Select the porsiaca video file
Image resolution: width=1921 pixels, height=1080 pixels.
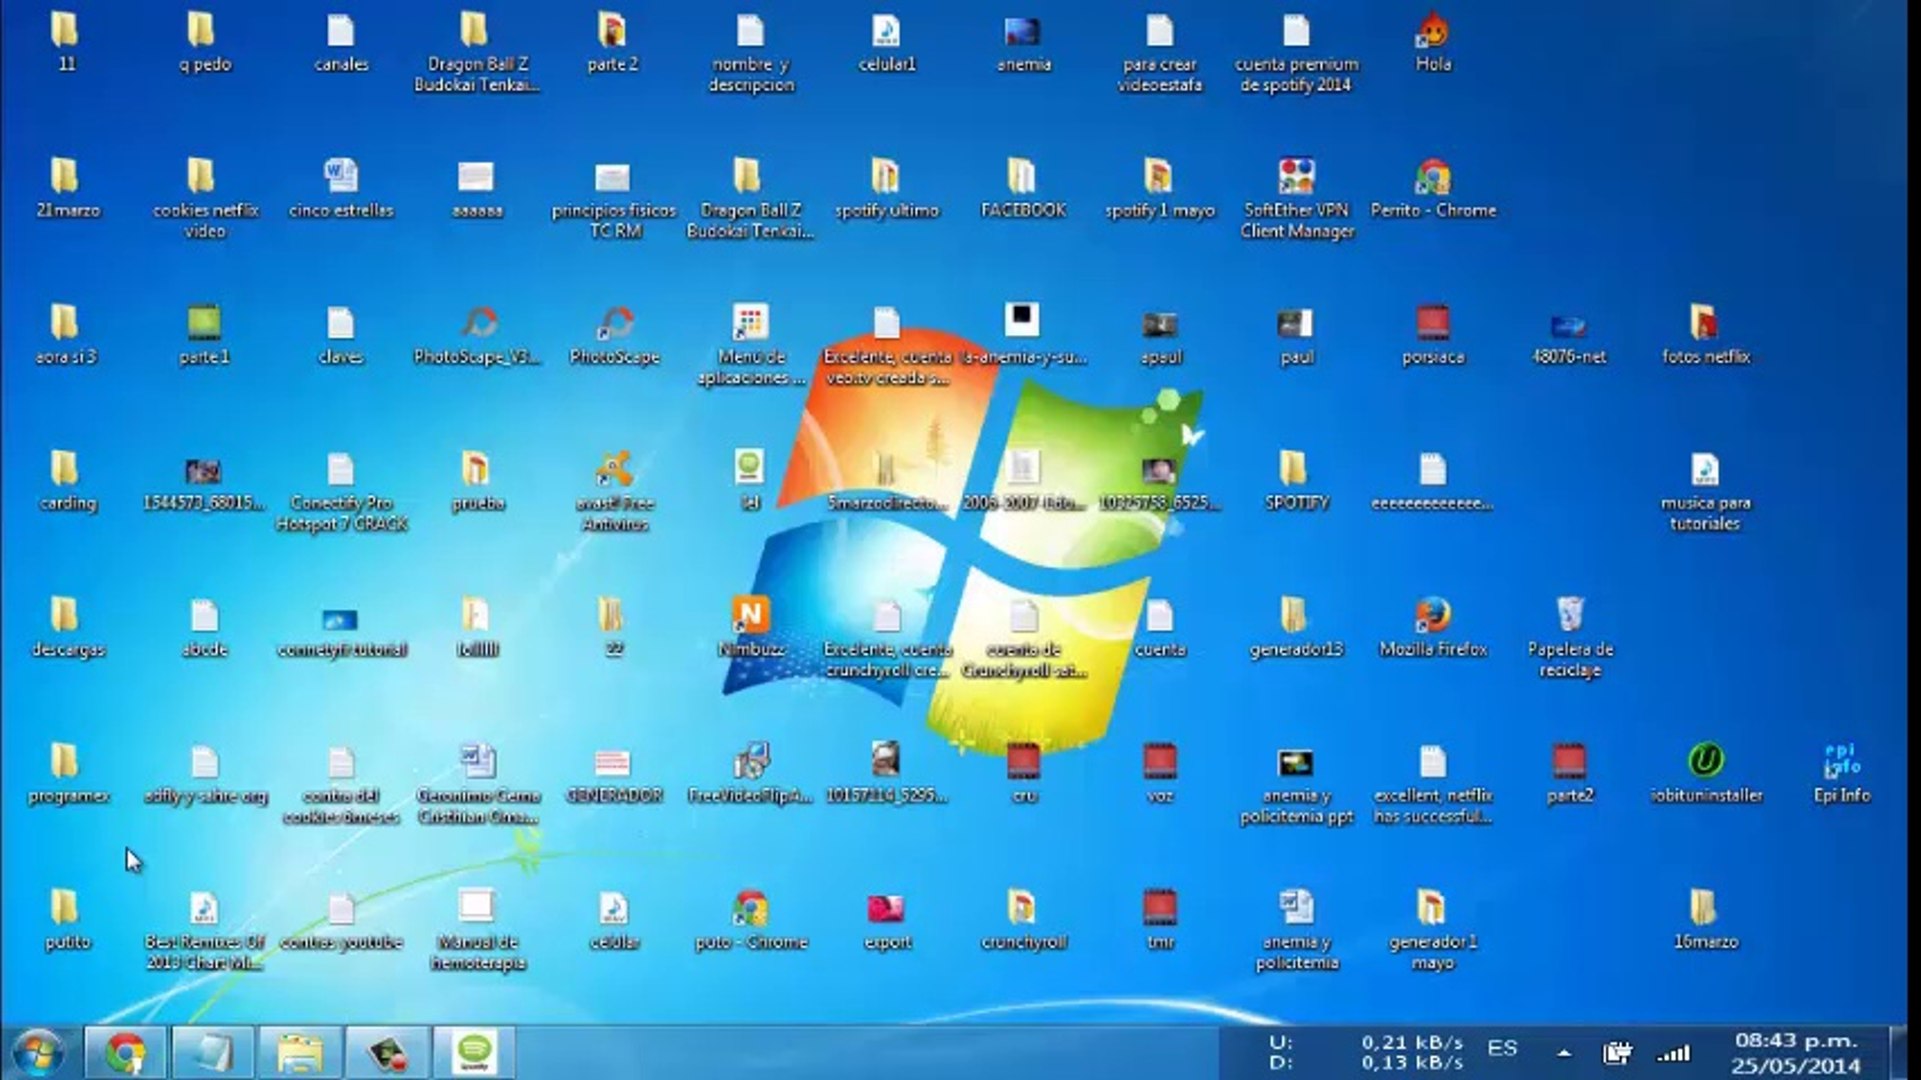1433,335
